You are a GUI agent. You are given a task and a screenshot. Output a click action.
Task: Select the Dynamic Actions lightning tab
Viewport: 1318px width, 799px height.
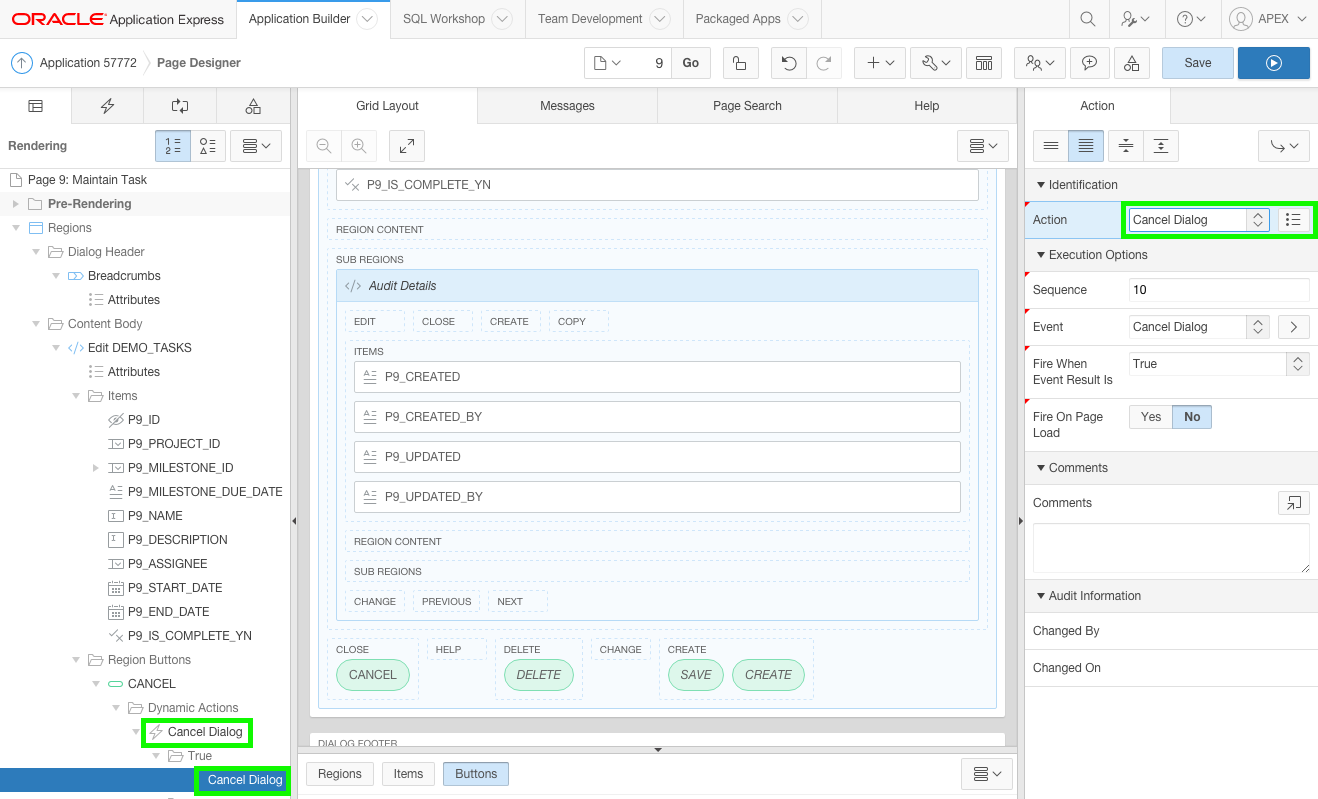pos(108,106)
